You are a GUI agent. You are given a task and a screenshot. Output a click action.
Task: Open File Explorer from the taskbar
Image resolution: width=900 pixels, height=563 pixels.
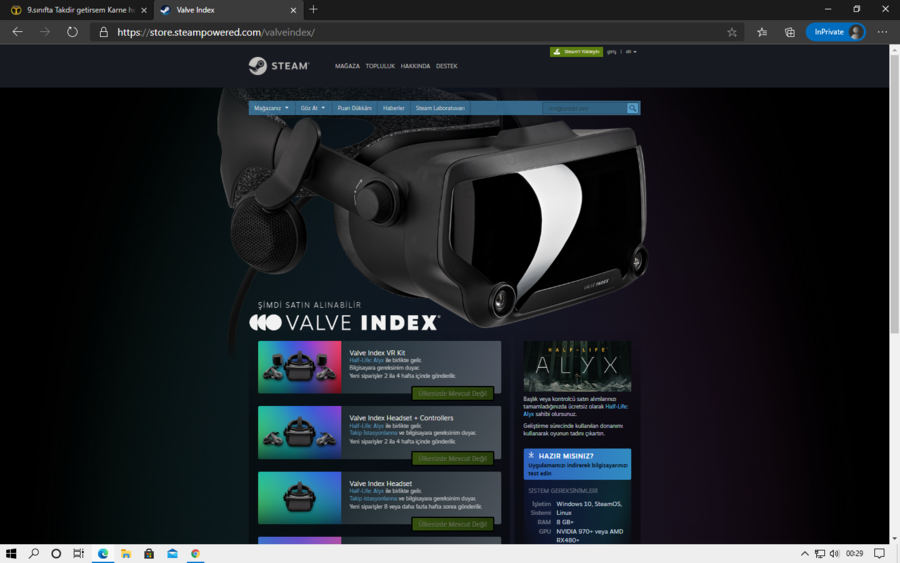(126, 553)
